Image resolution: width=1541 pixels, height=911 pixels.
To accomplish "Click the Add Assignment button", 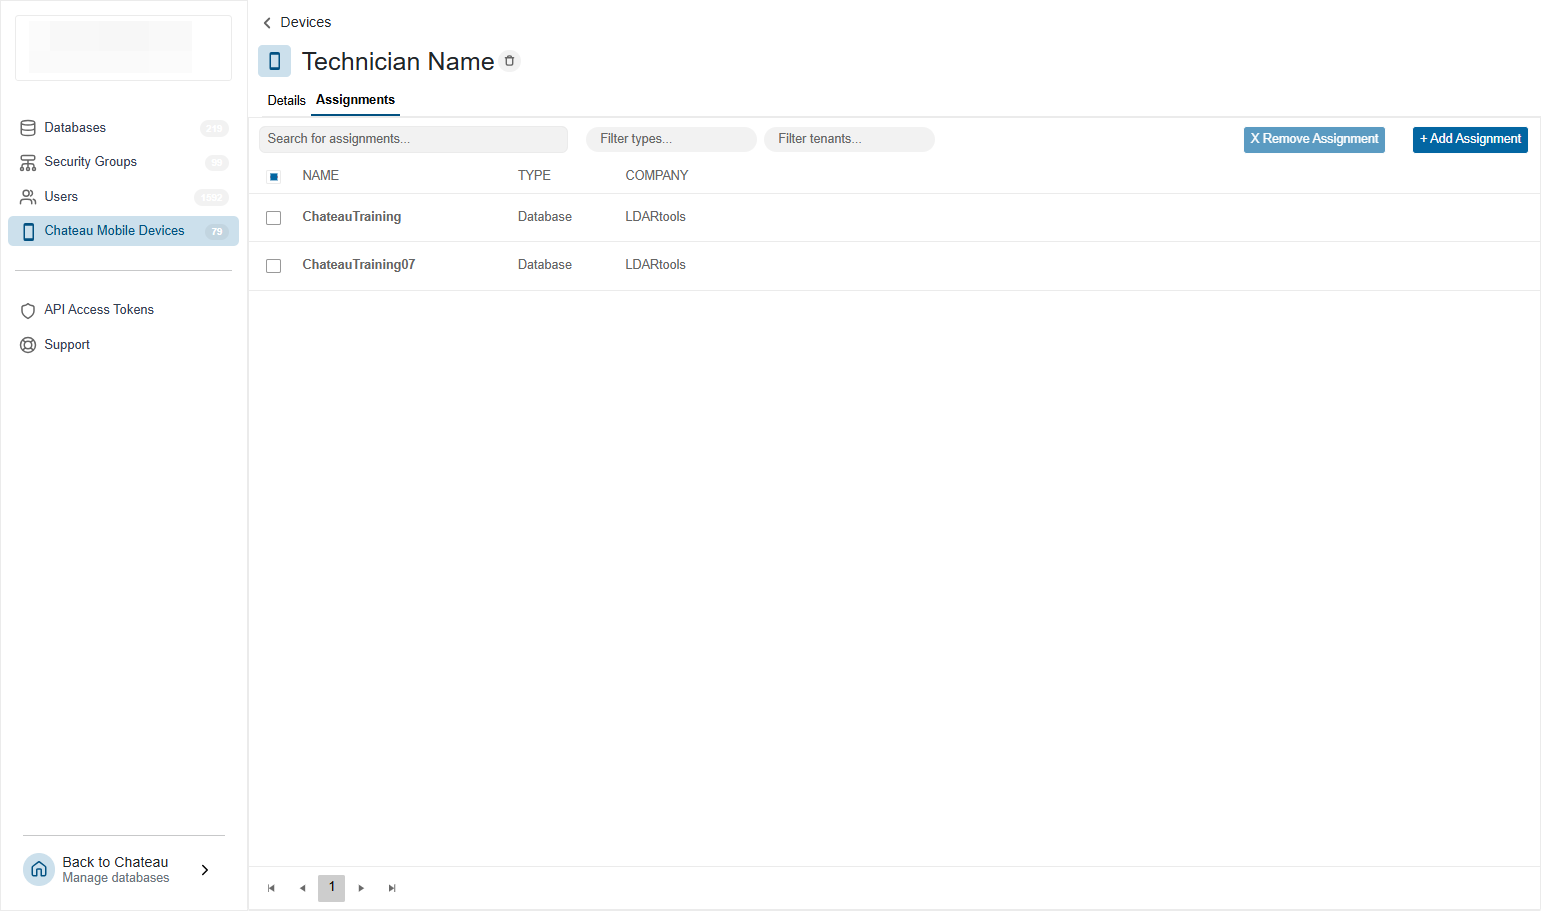I will [1470, 139].
